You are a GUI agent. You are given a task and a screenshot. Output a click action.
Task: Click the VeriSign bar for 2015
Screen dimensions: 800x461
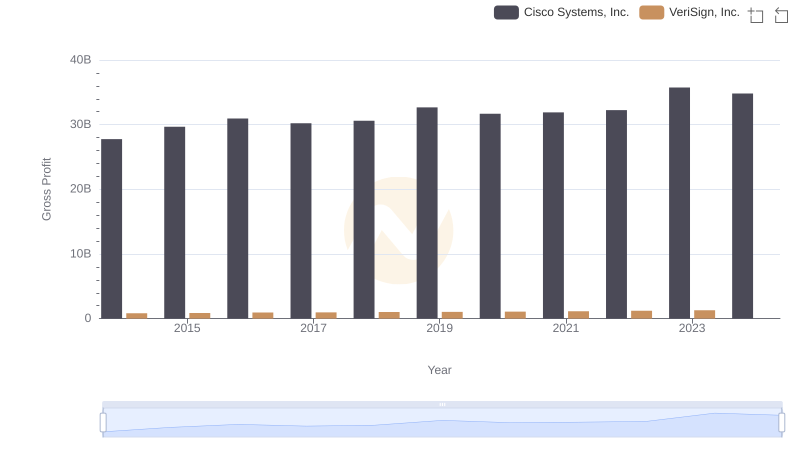click(199, 316)
